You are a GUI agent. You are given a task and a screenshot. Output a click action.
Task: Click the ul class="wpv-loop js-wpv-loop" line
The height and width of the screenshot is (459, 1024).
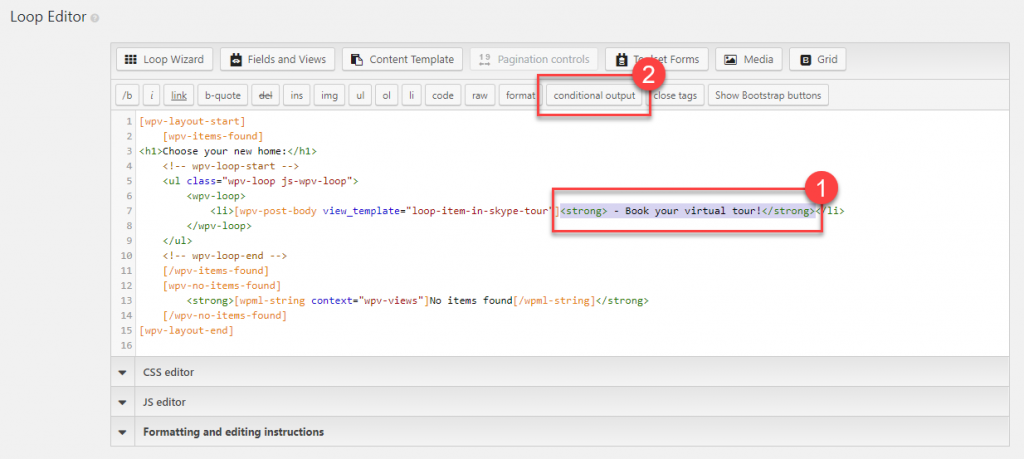tap(261, 182)
